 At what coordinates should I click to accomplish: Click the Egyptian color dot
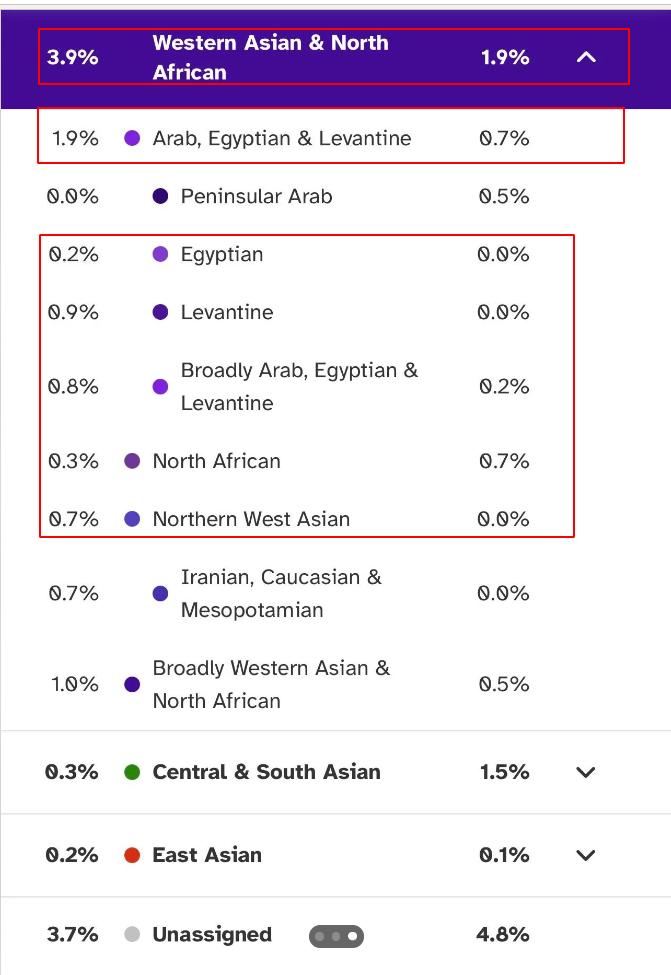[x=160, y=255]
